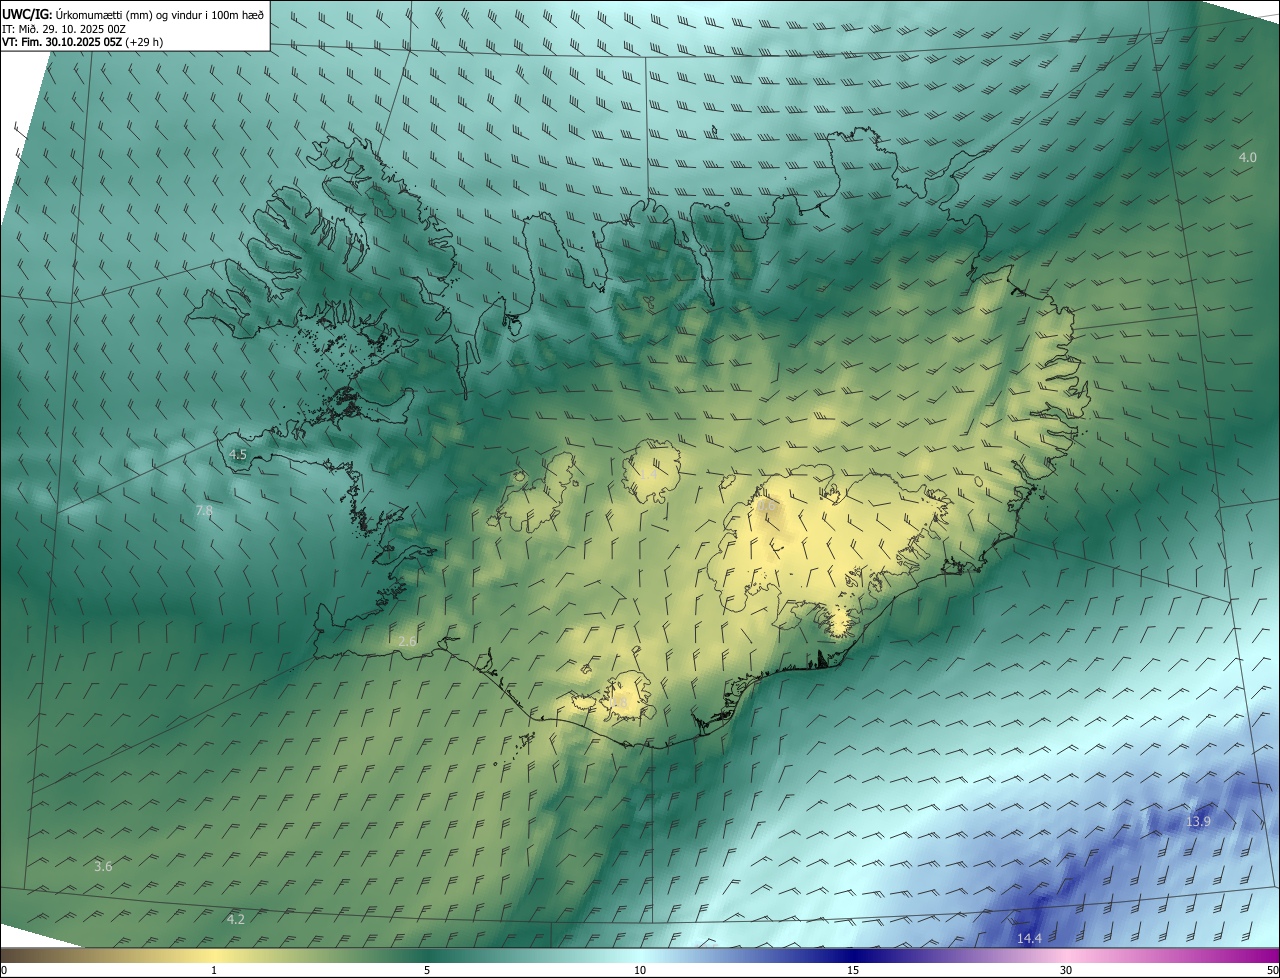Click the 13.9 value label on the map

pyautogui.click(x=1198, y=821)
